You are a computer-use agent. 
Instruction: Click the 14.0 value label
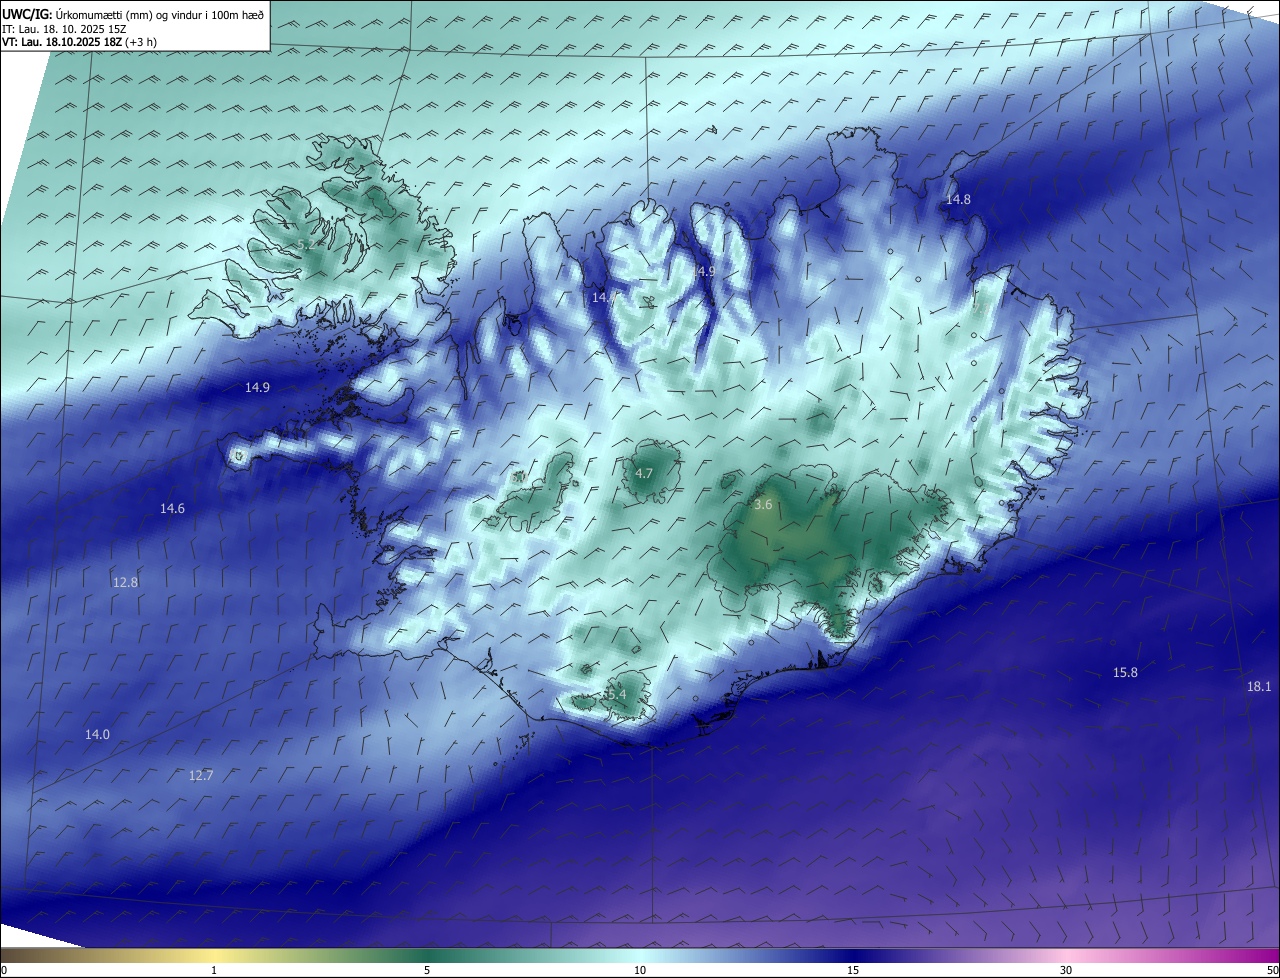click(97, 734)
